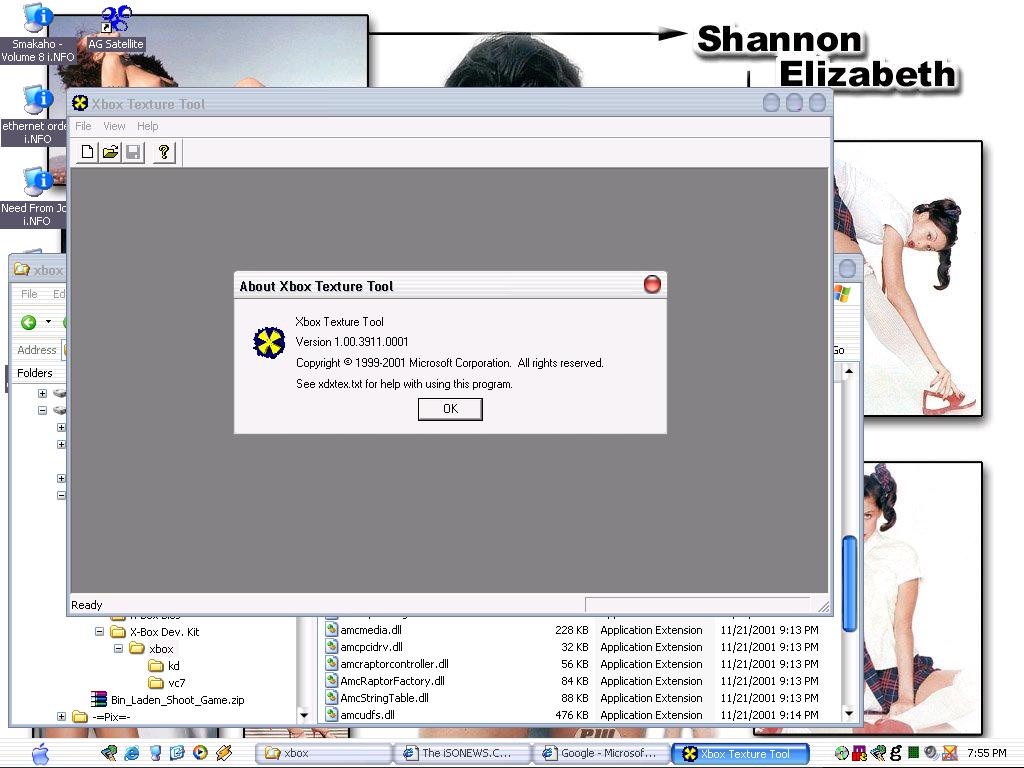Switch to Google - Microsof... taskbar button
Screen dimensions: 1024x768
601,753
